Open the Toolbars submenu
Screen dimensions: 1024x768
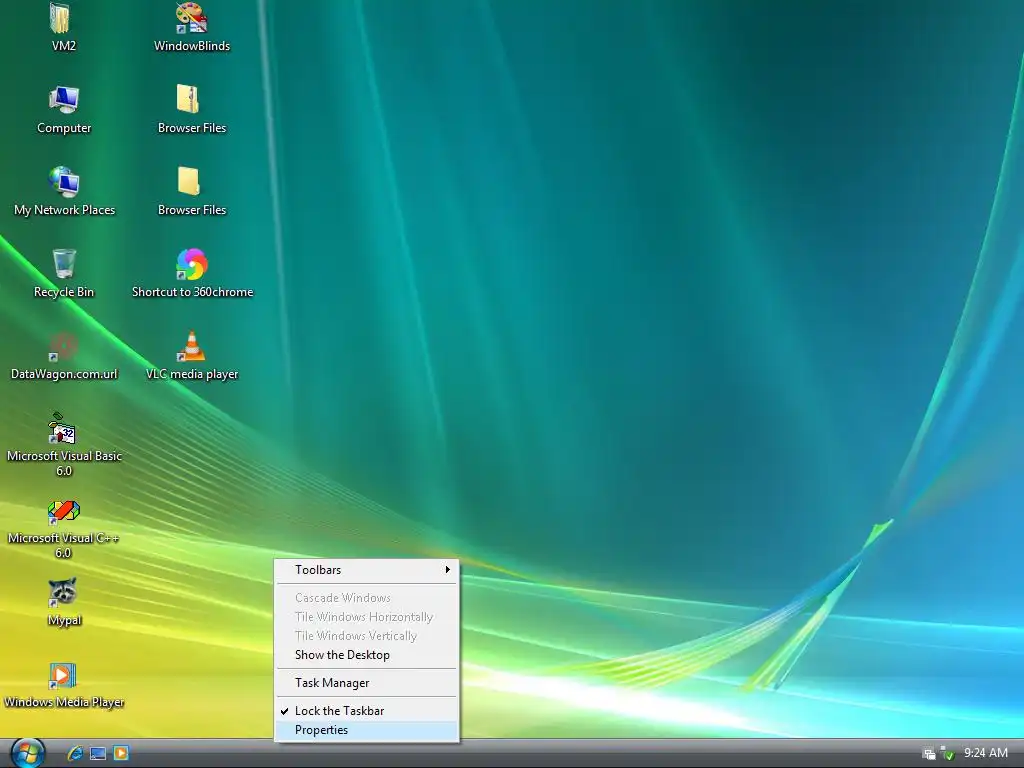pos(366,569)
